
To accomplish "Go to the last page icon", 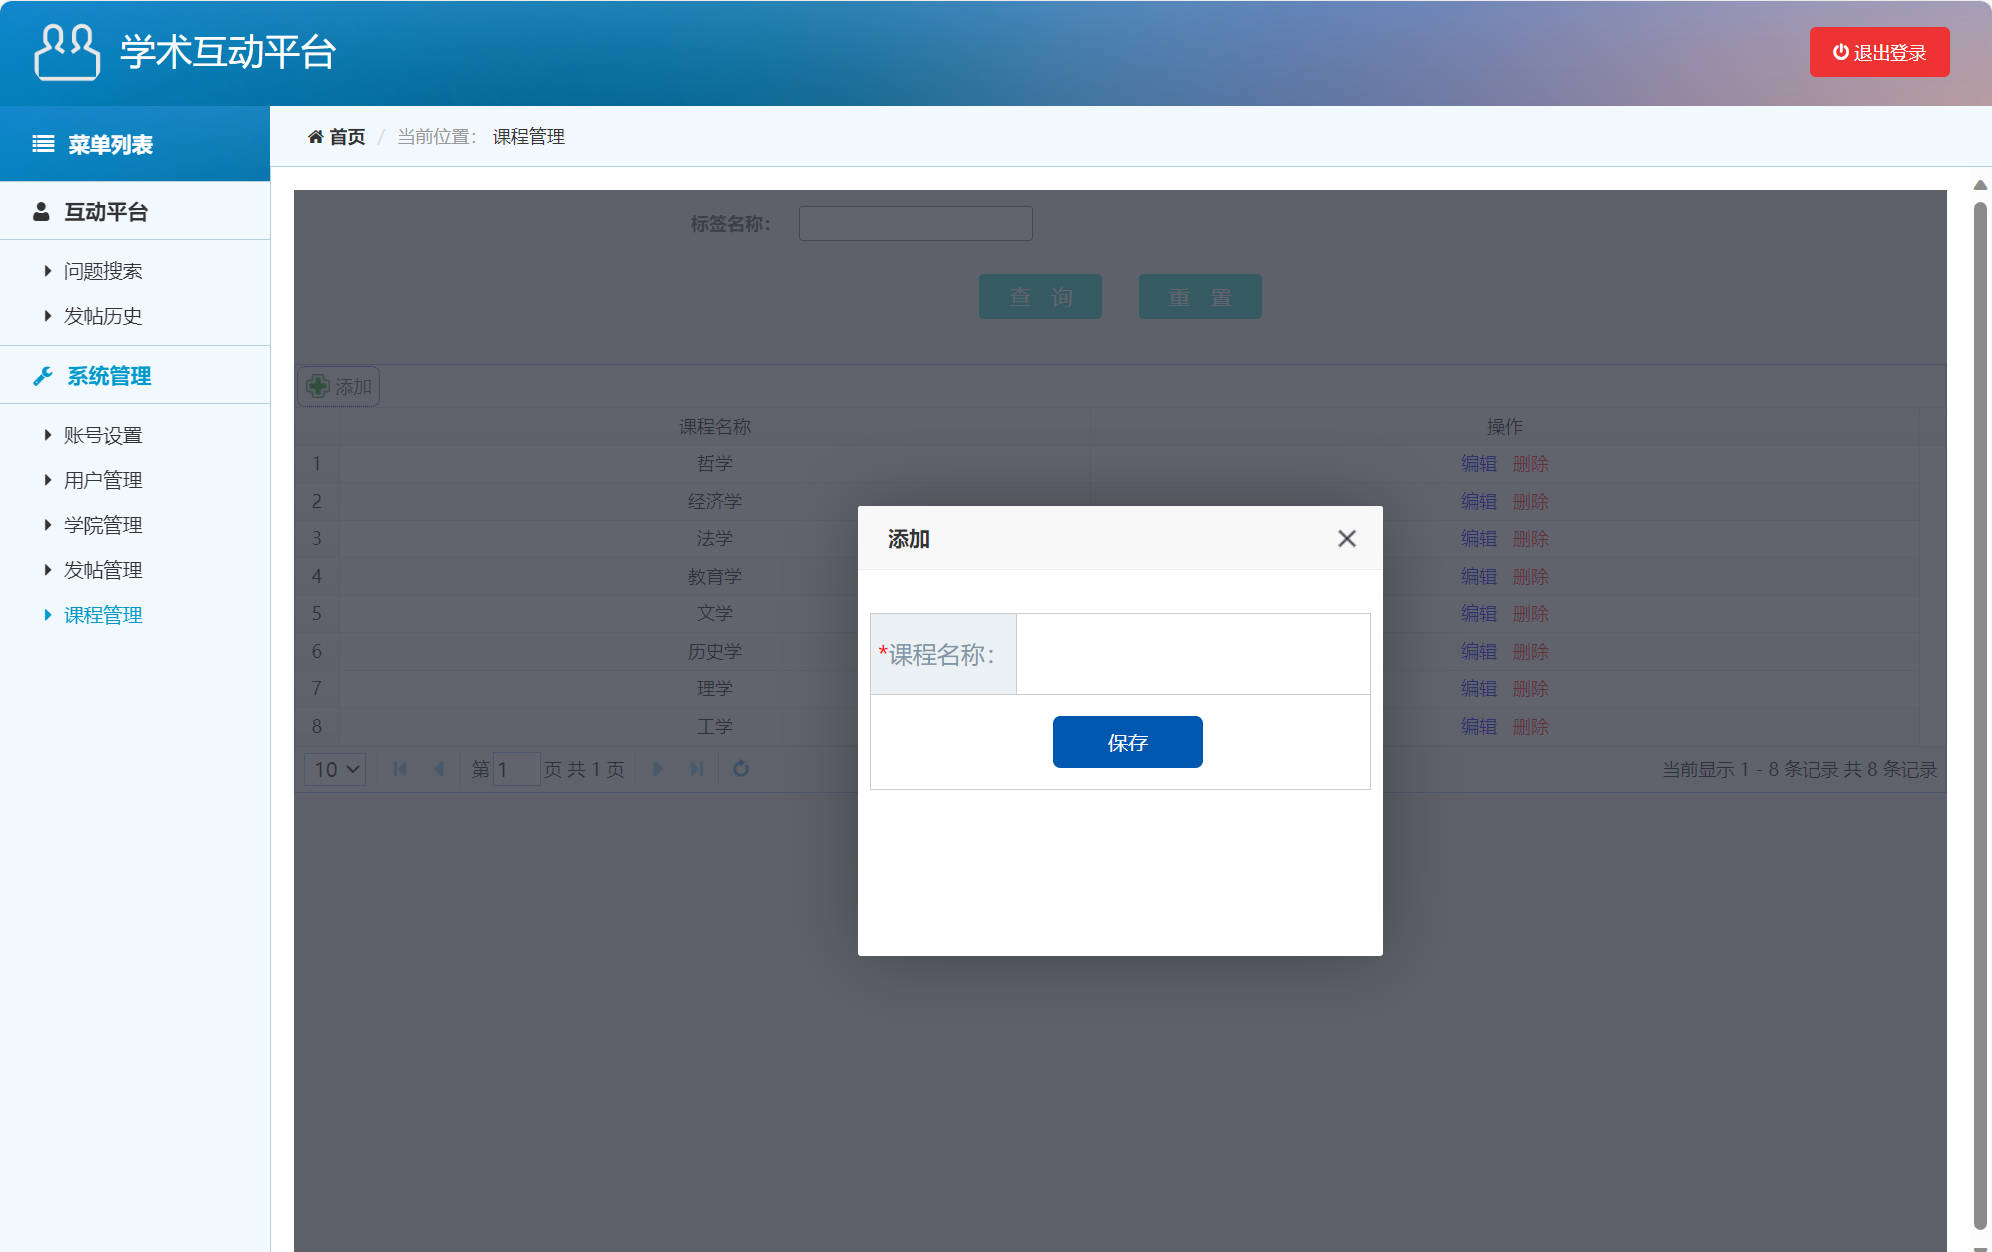I will coord(697,769).
